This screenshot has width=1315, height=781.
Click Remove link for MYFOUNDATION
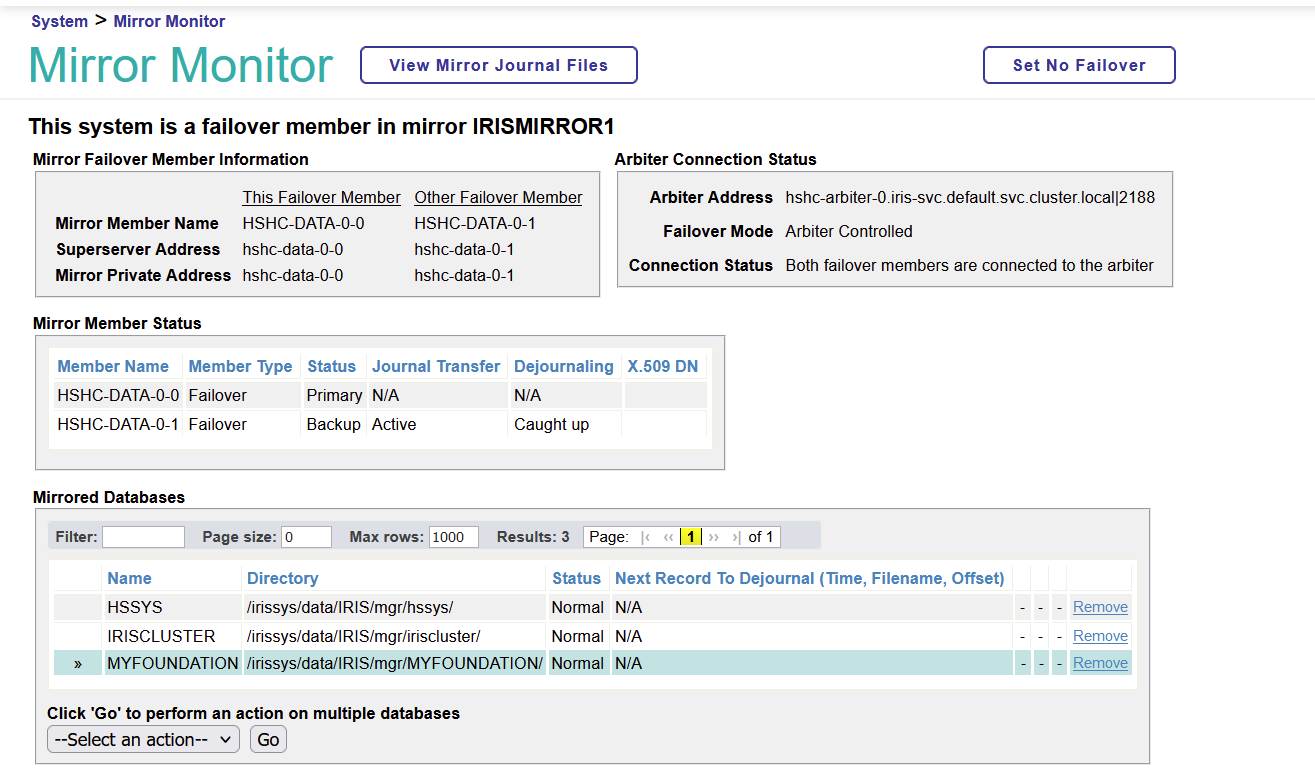tap(1100, 663)
